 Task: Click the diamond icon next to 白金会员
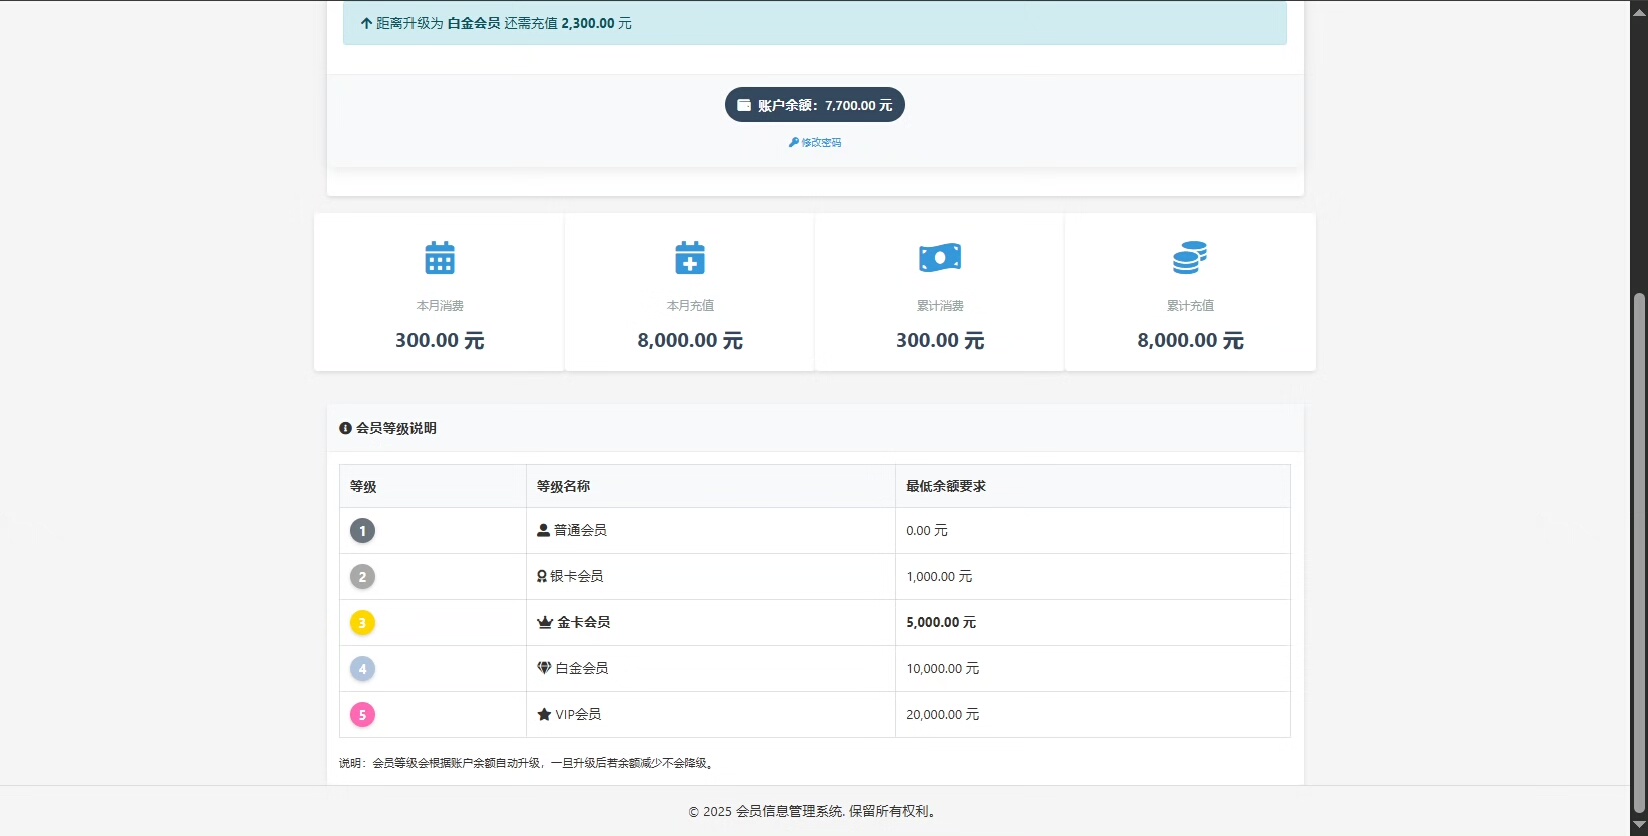click(x=544, y=668)
